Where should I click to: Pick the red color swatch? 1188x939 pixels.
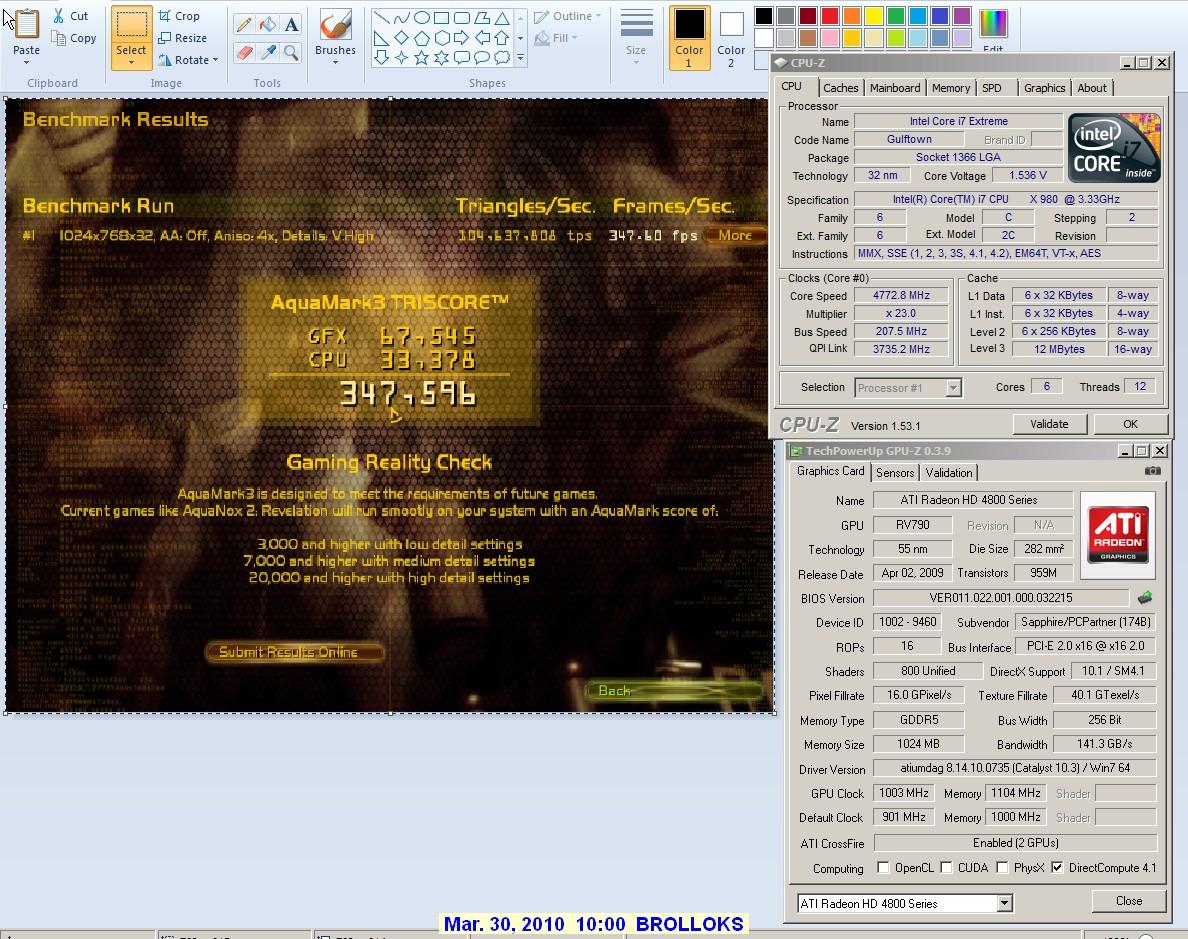click(830, 16)
